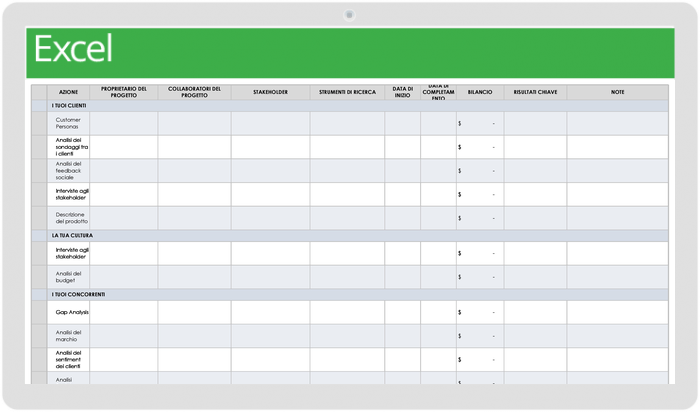Click the BILANCIO column header

[x=479, y=92]
